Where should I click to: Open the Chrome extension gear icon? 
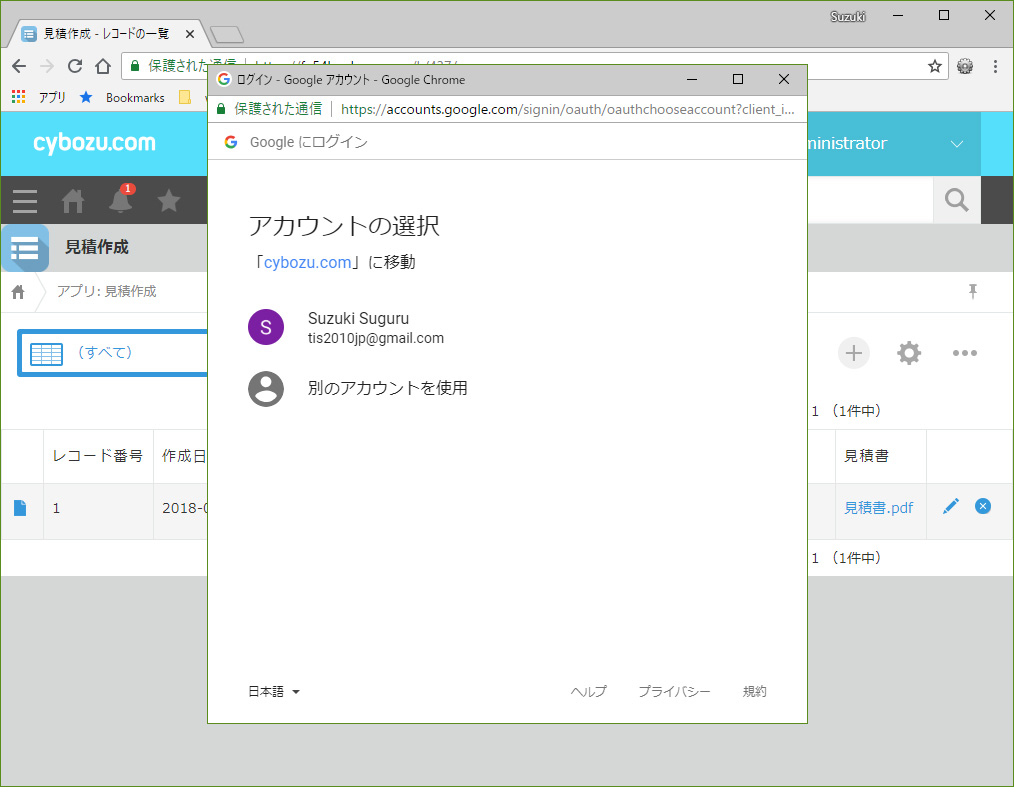(x=965, y=66)
